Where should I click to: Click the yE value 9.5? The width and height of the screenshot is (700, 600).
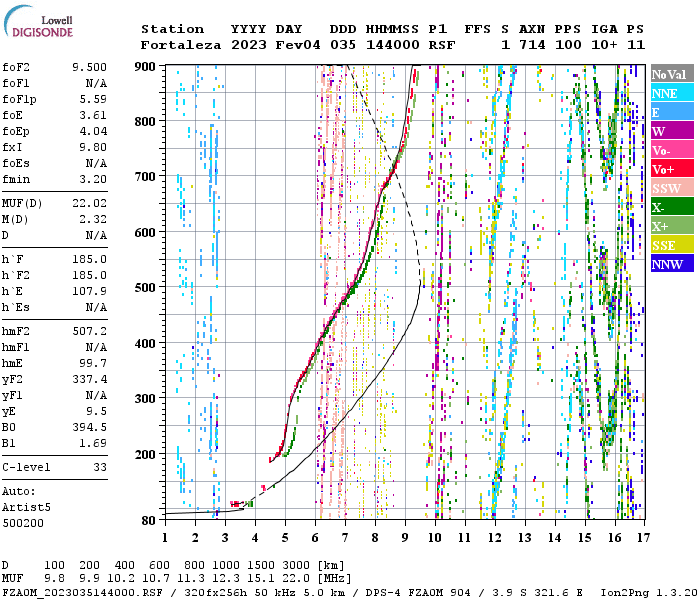[97, 412]
